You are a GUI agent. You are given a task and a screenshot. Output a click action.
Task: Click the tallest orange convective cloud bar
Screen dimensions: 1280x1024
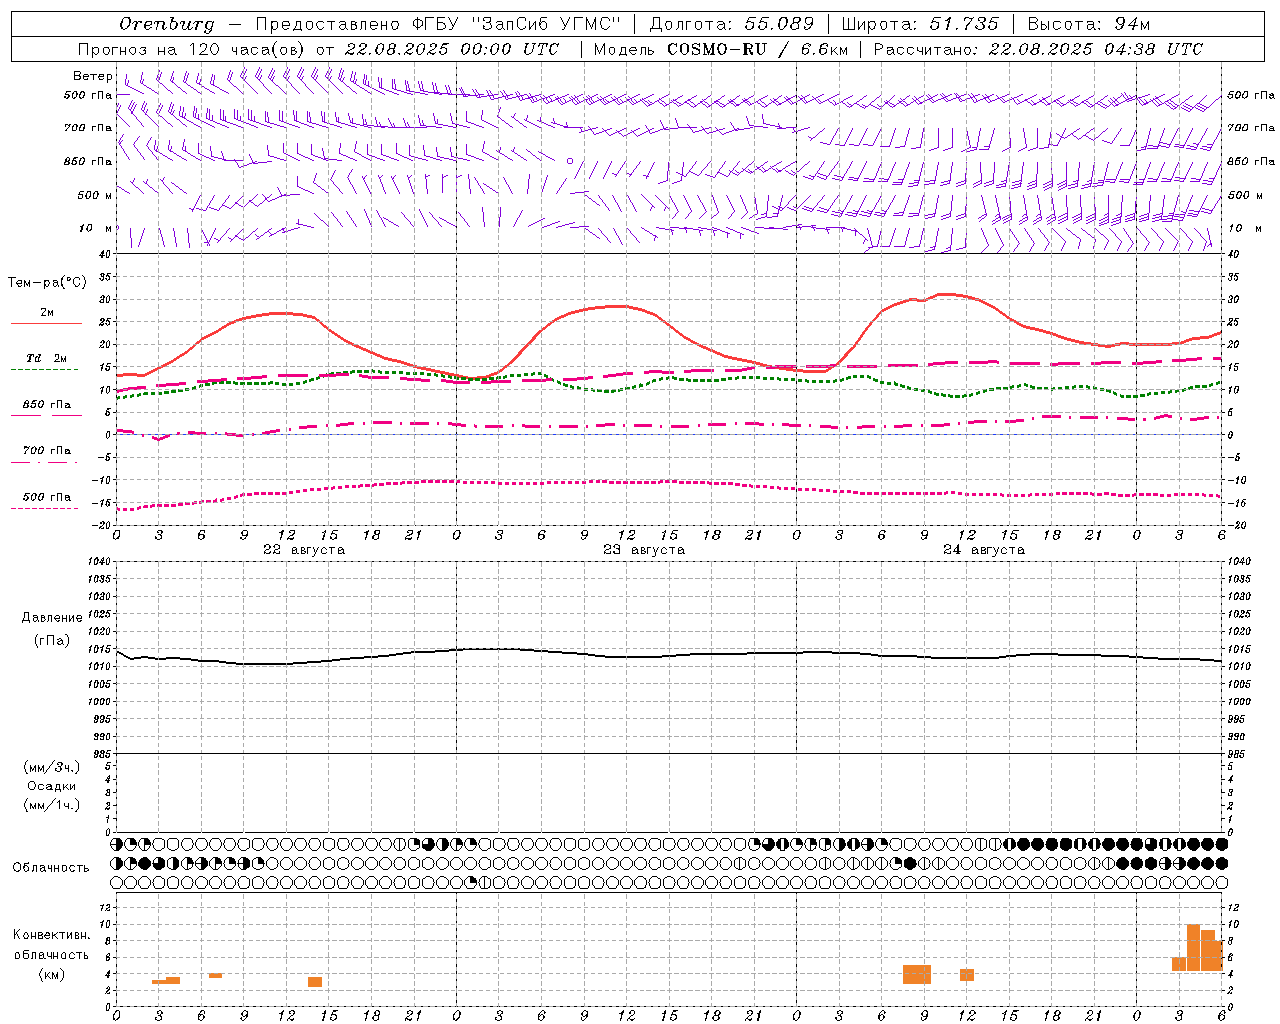[1193, 948]
